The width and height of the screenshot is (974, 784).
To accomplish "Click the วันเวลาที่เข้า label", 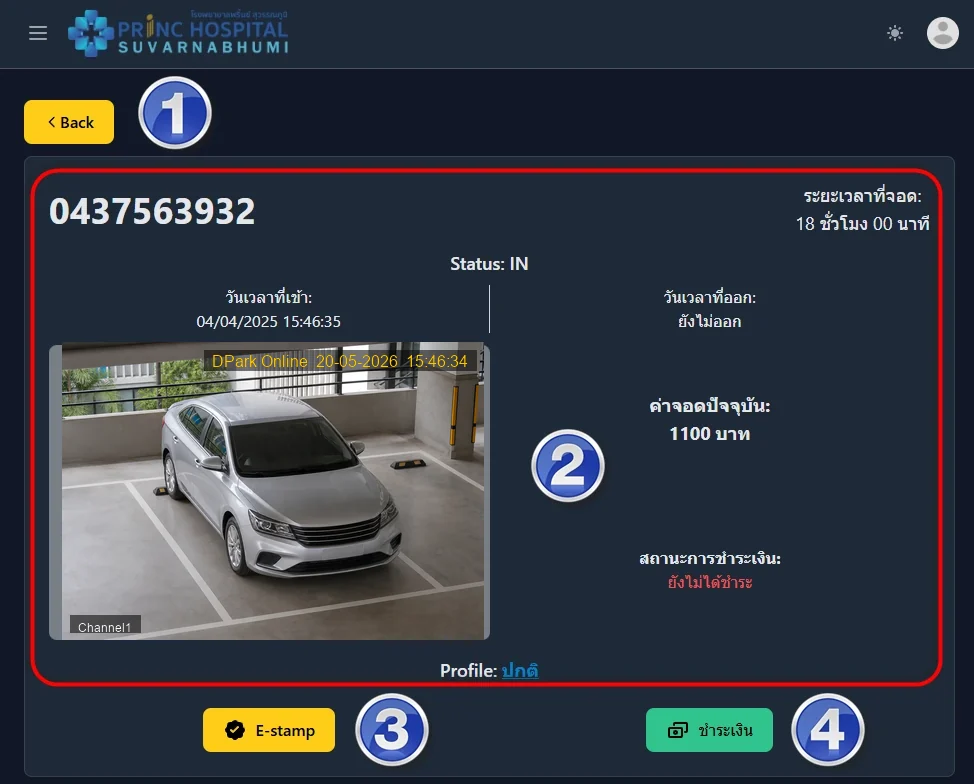I will [268, 298].
